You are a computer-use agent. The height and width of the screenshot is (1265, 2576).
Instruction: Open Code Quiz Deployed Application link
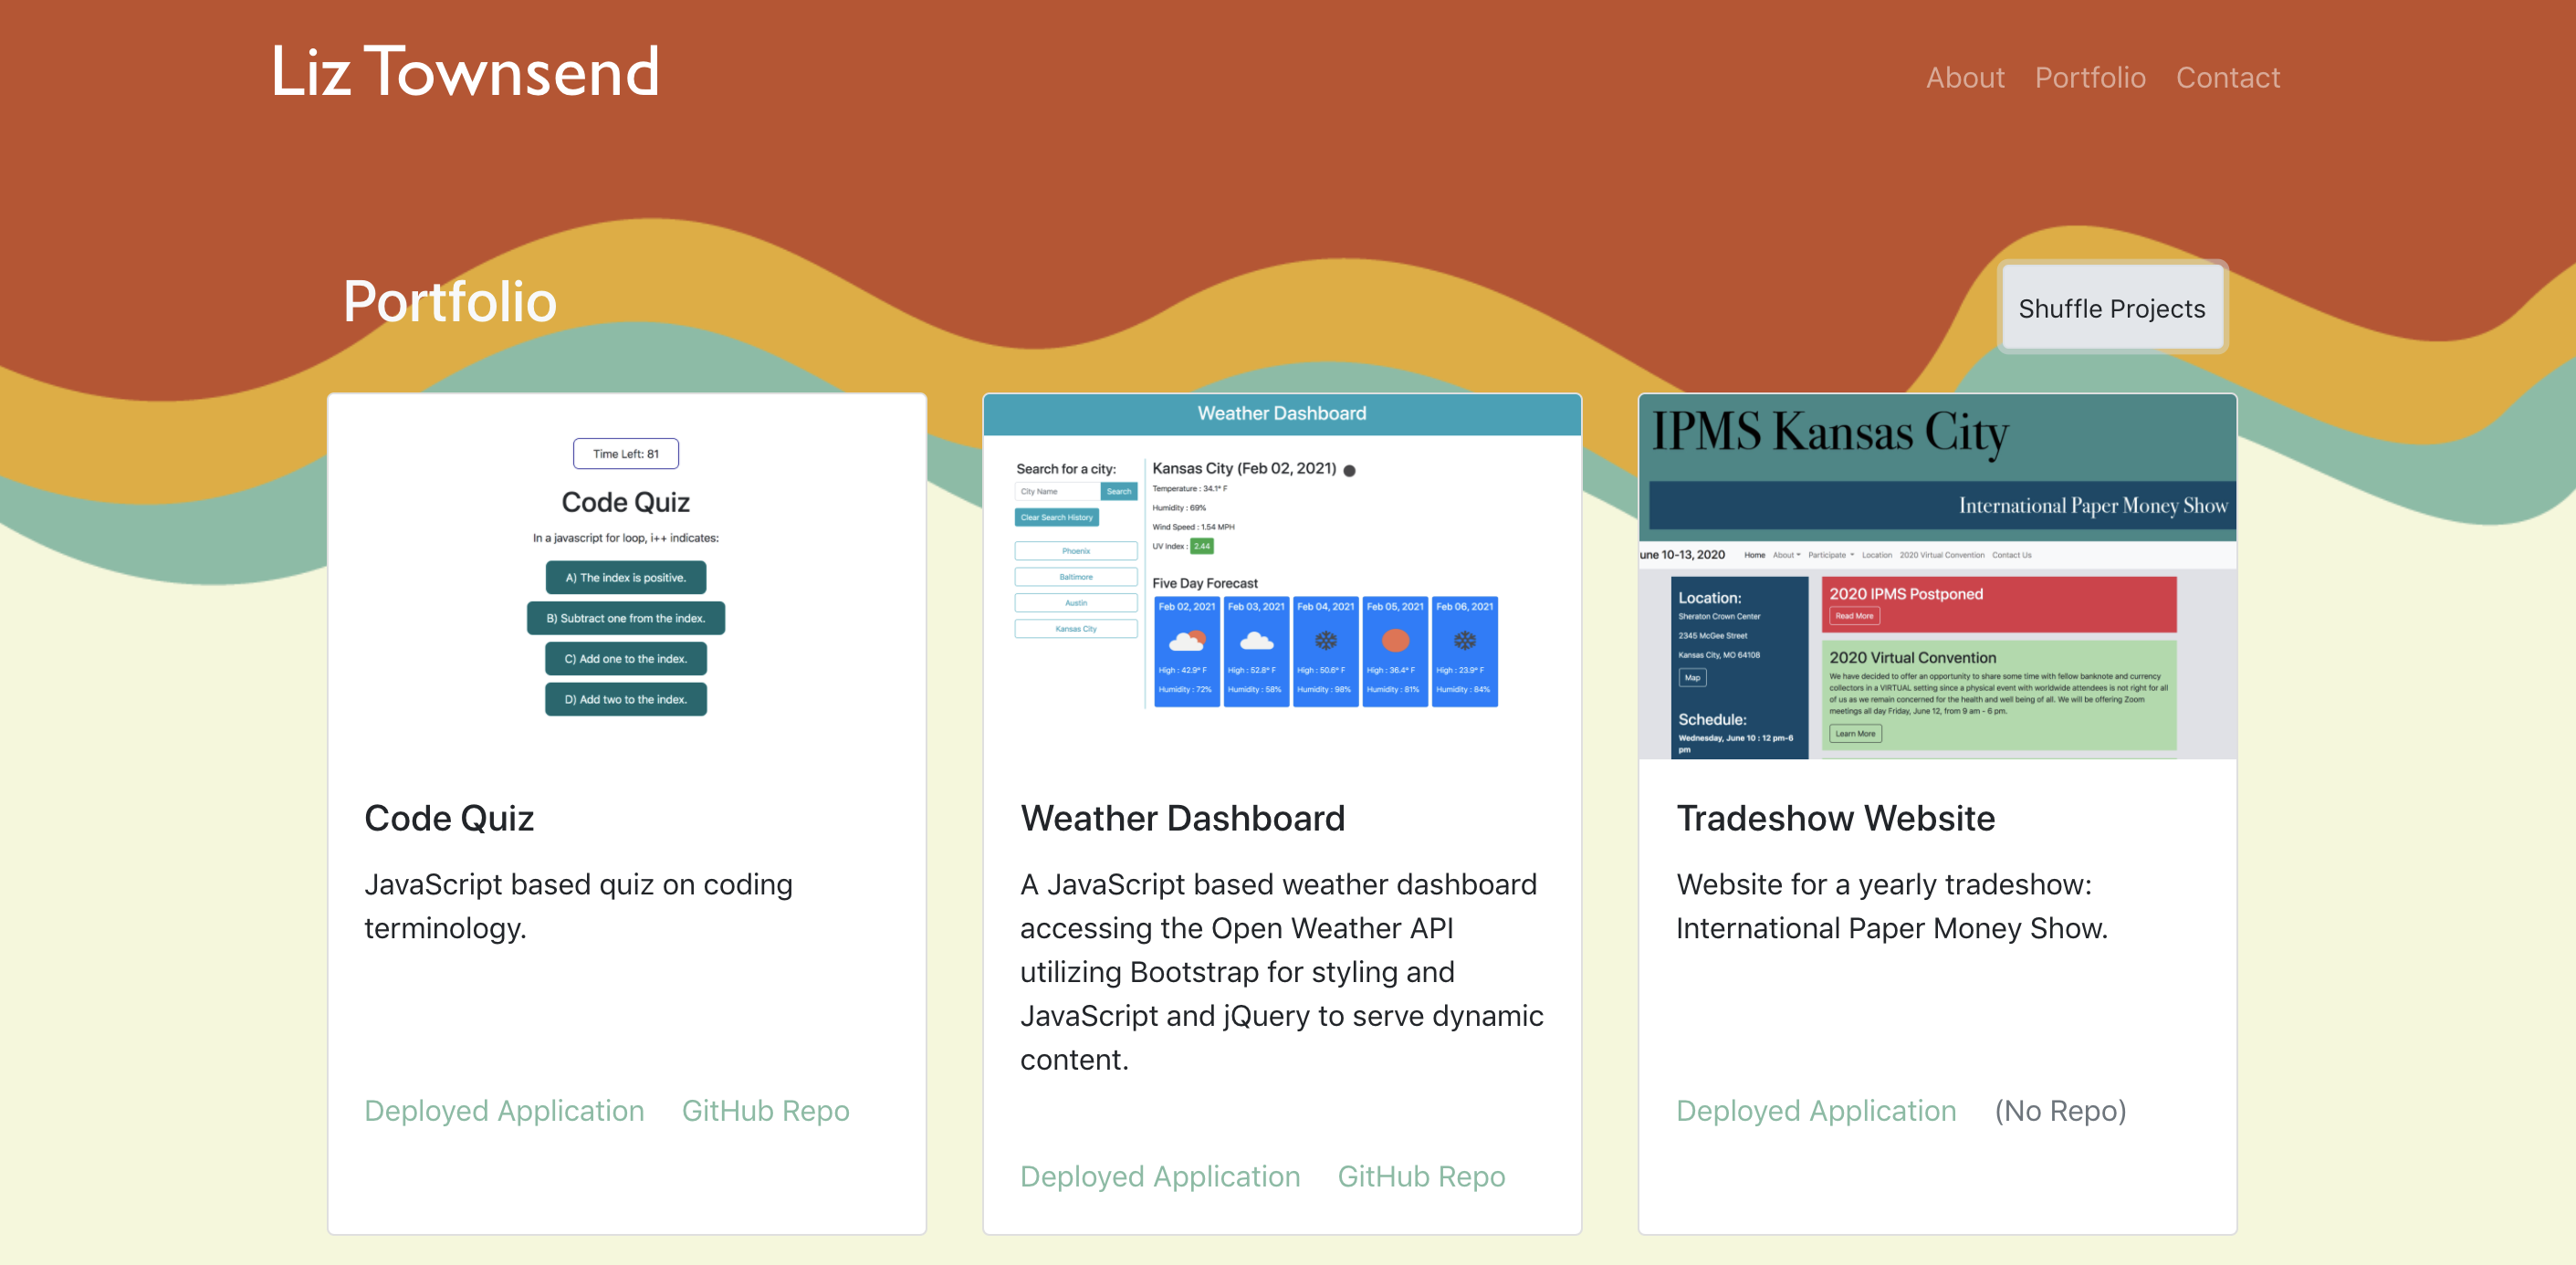(503, 1110)
